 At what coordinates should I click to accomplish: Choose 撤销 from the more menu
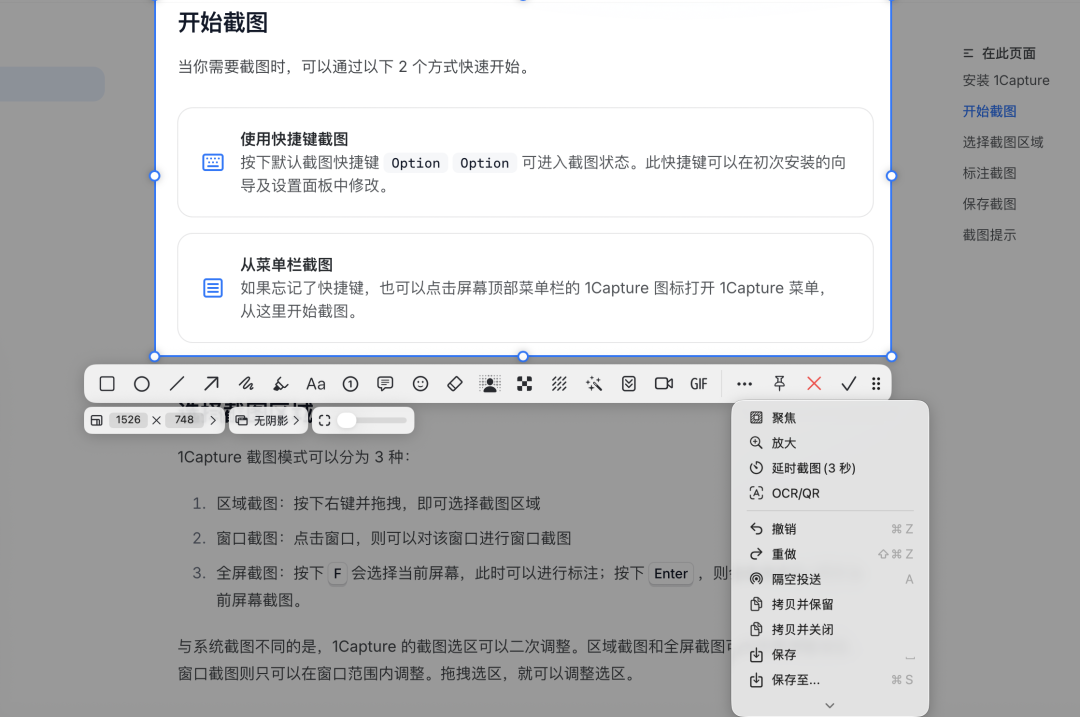click(x=830, y=529)
